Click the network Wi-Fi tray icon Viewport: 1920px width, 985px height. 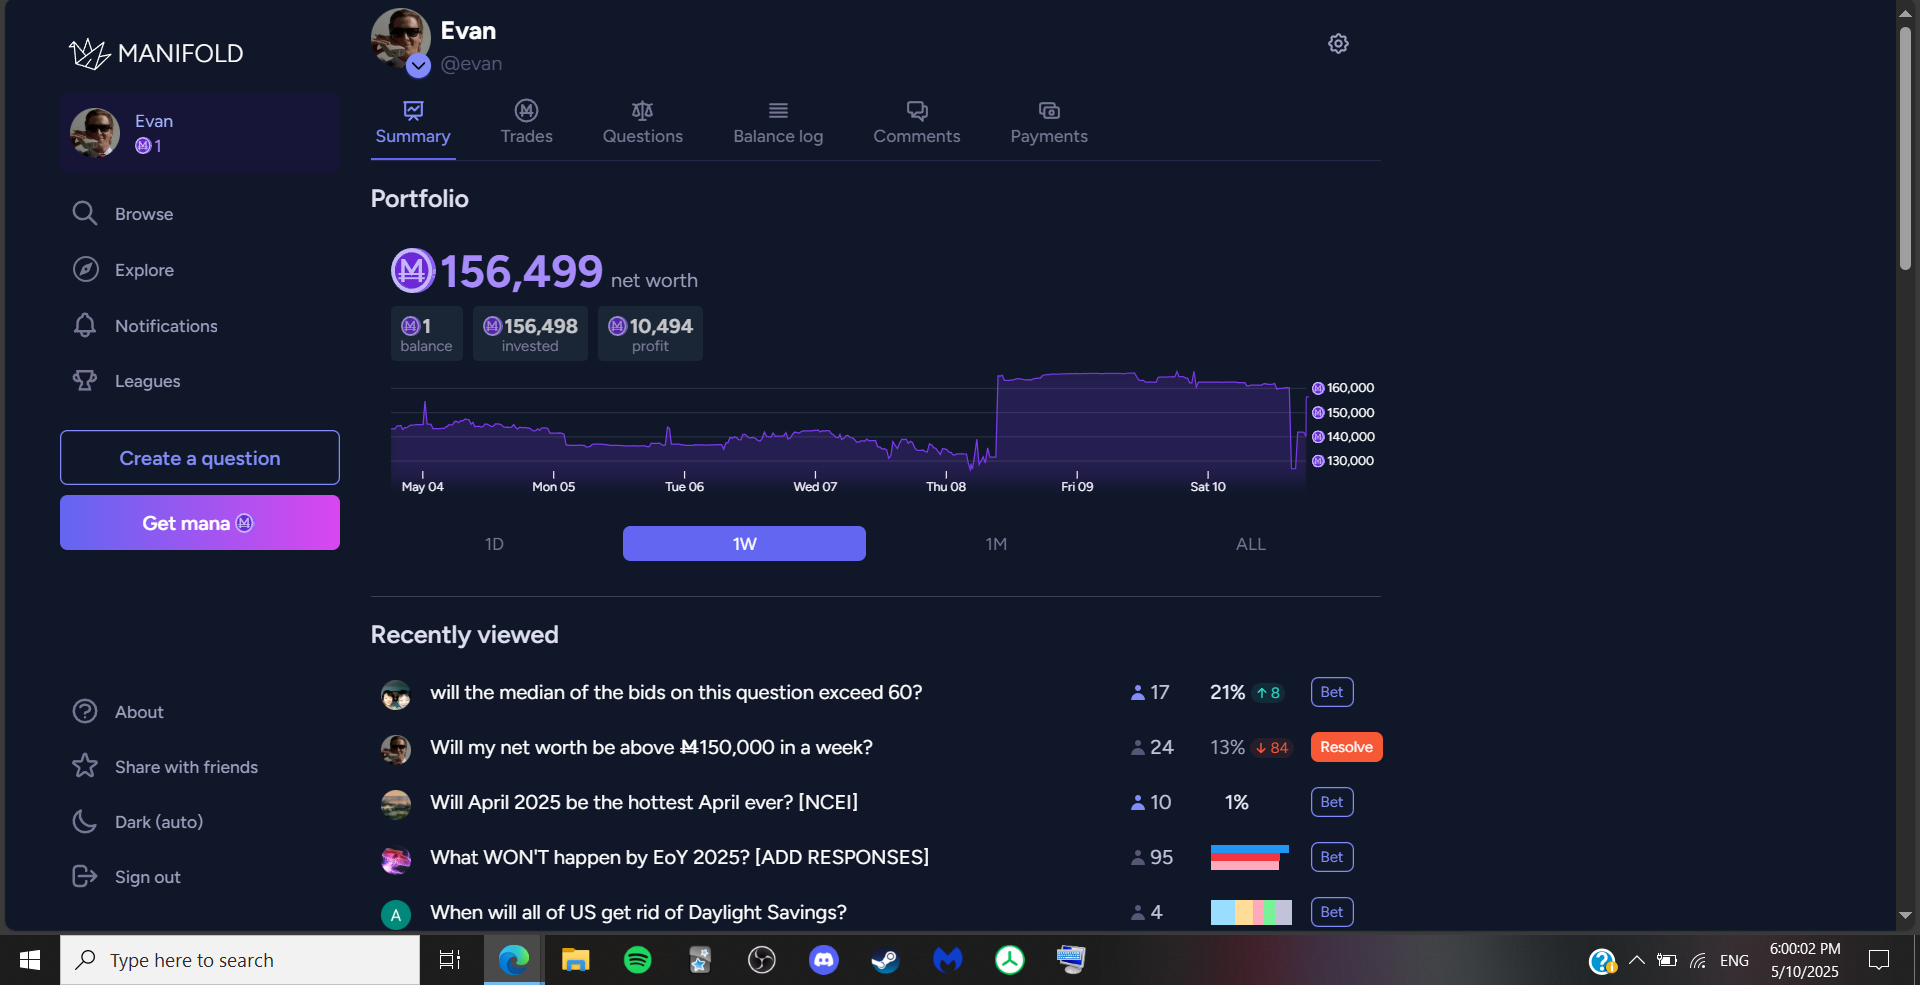point(1698,960)
